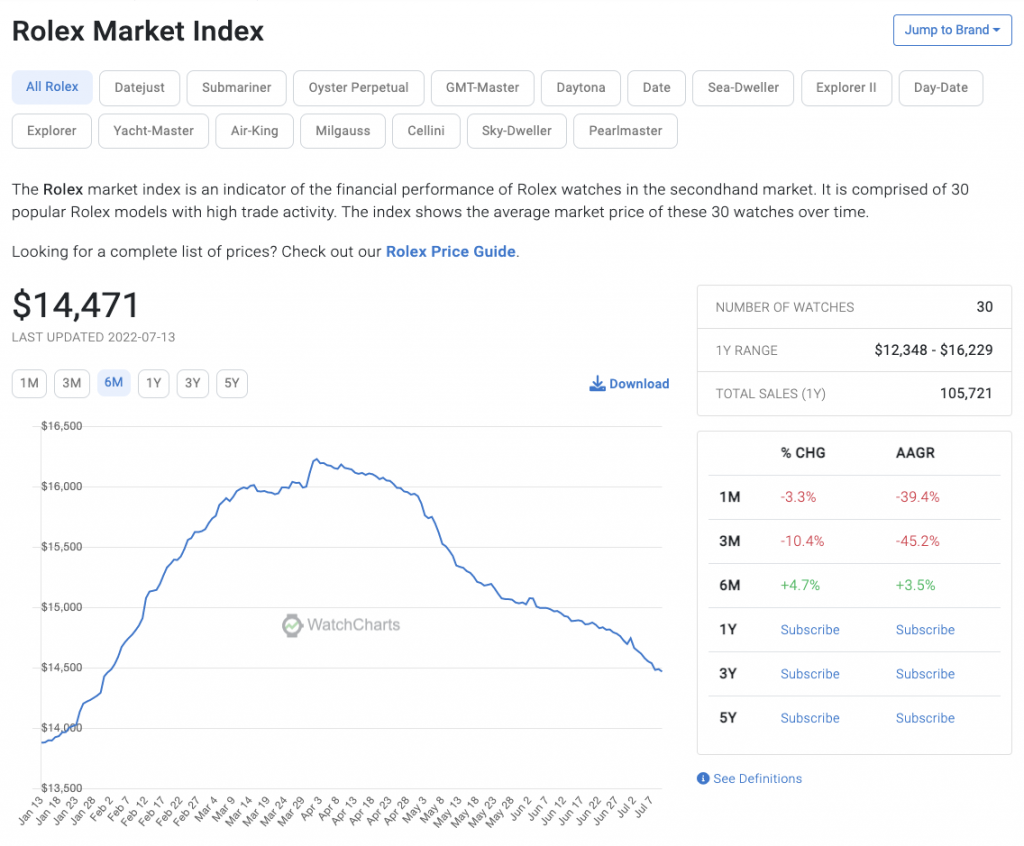Set chart range to 6M
1024x846 pixels.
(x=114, y=383)
